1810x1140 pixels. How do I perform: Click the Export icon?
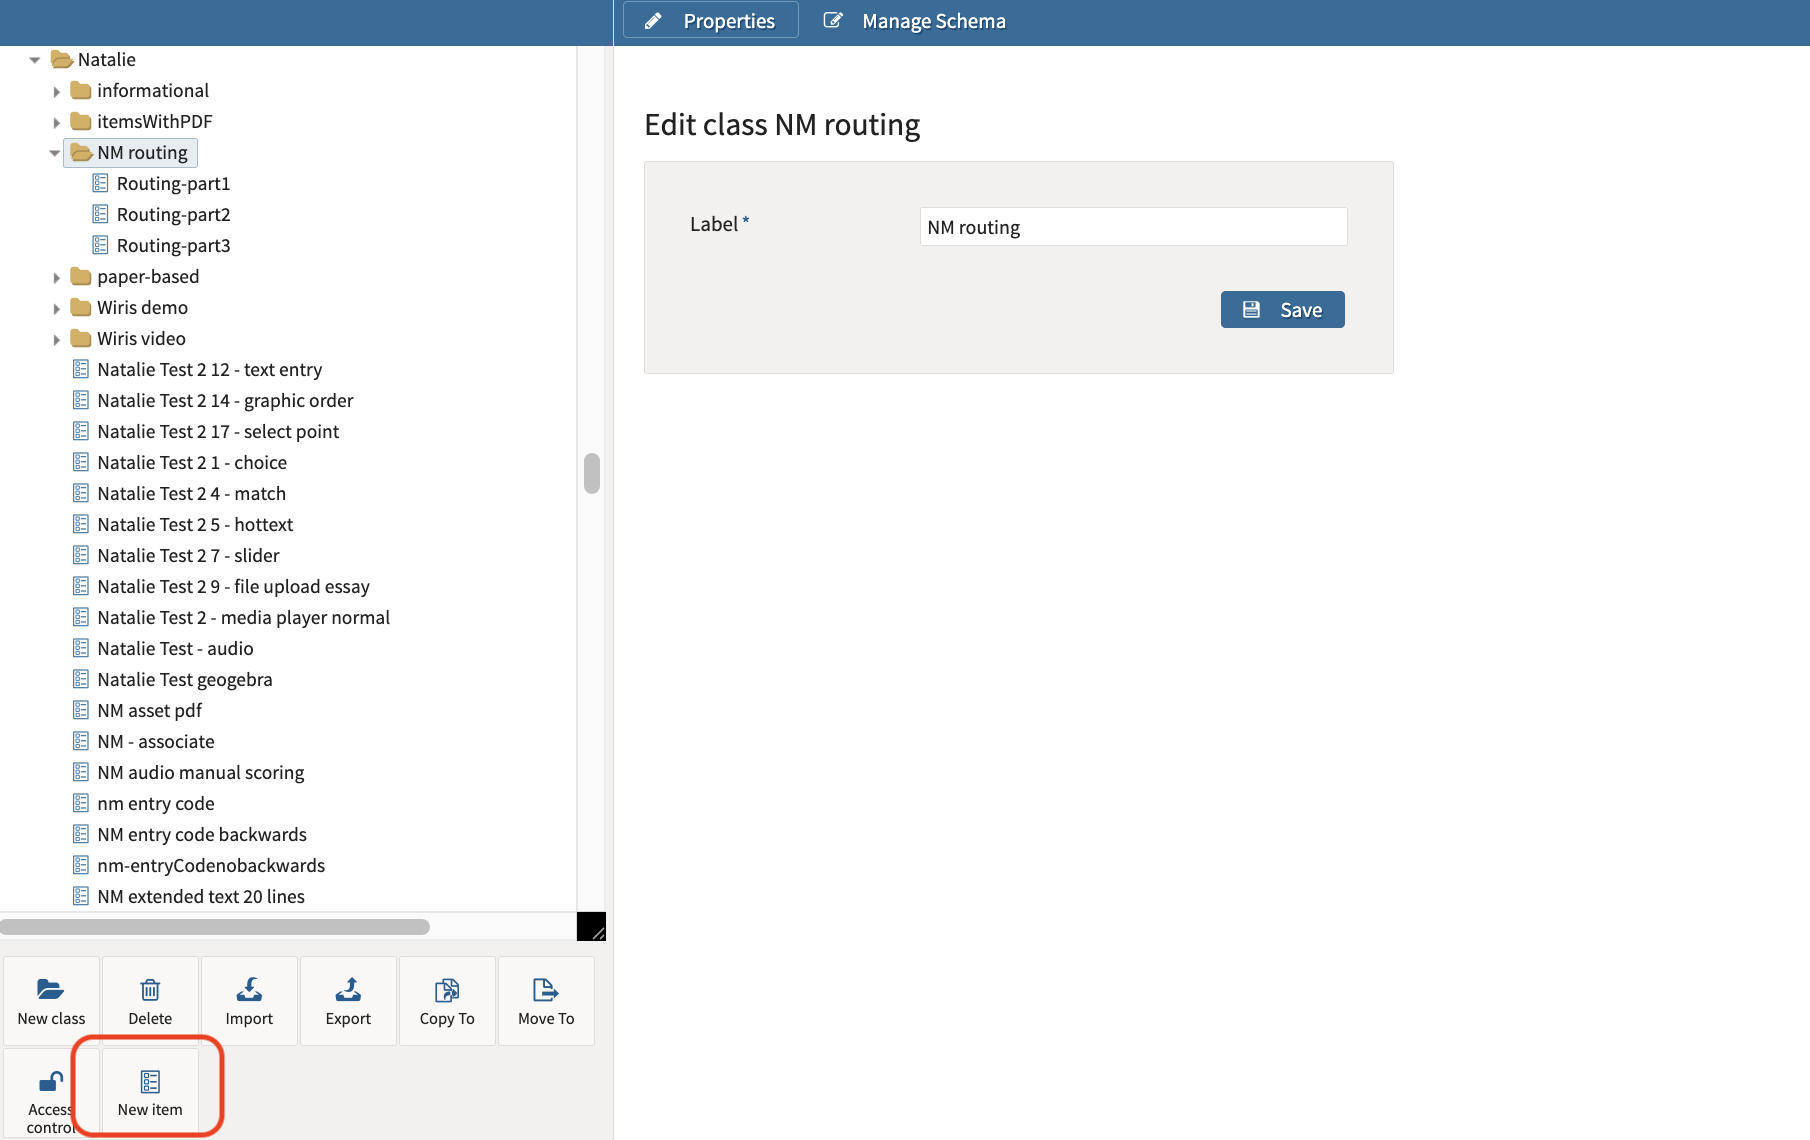pyautogui.click(x=348, y=990)
